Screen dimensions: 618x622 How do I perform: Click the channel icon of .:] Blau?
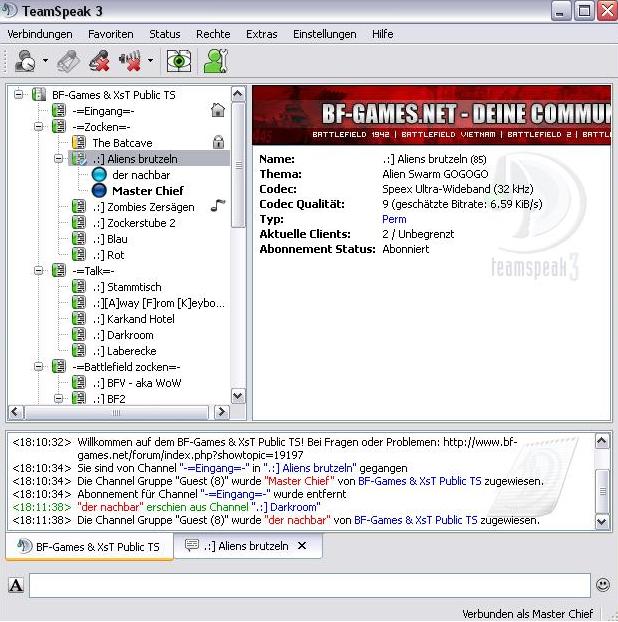pos(79,238)
